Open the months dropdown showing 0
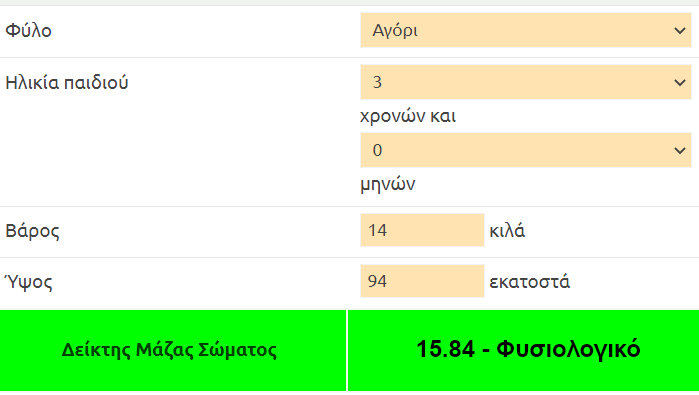The width and height of the screenshot is (699, 395). point(526,150)
